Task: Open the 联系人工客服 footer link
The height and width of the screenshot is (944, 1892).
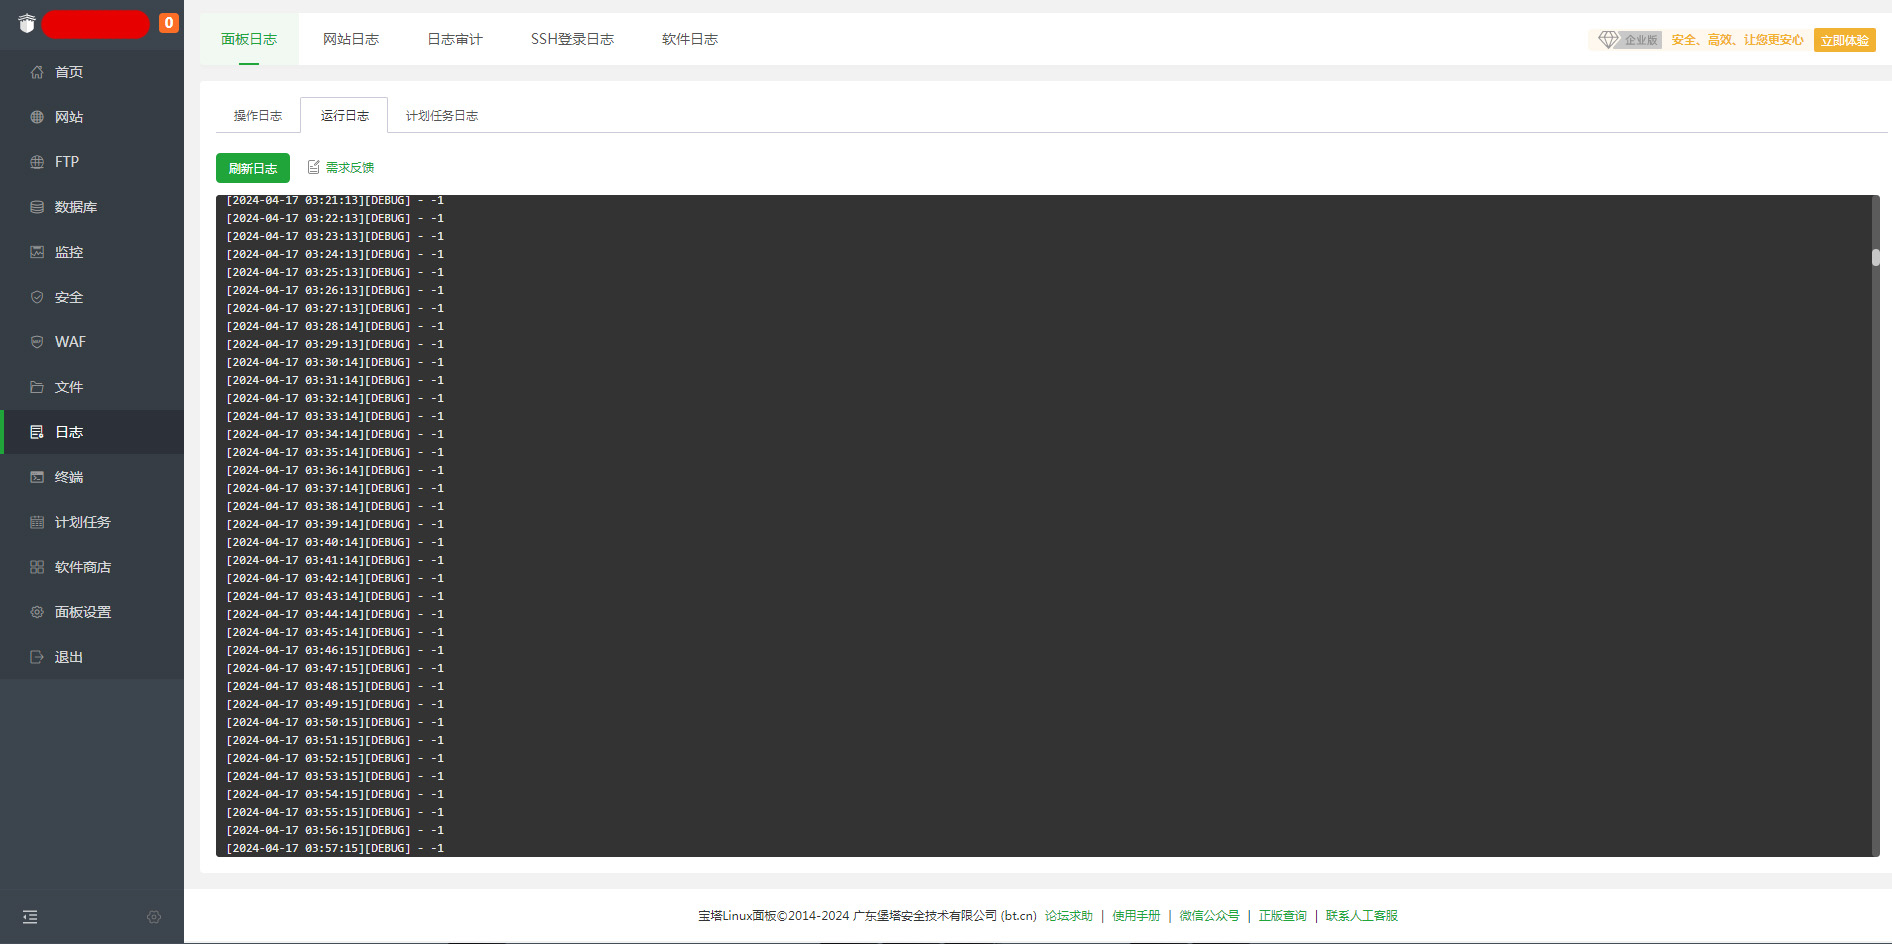Action: pos(1362,916)
